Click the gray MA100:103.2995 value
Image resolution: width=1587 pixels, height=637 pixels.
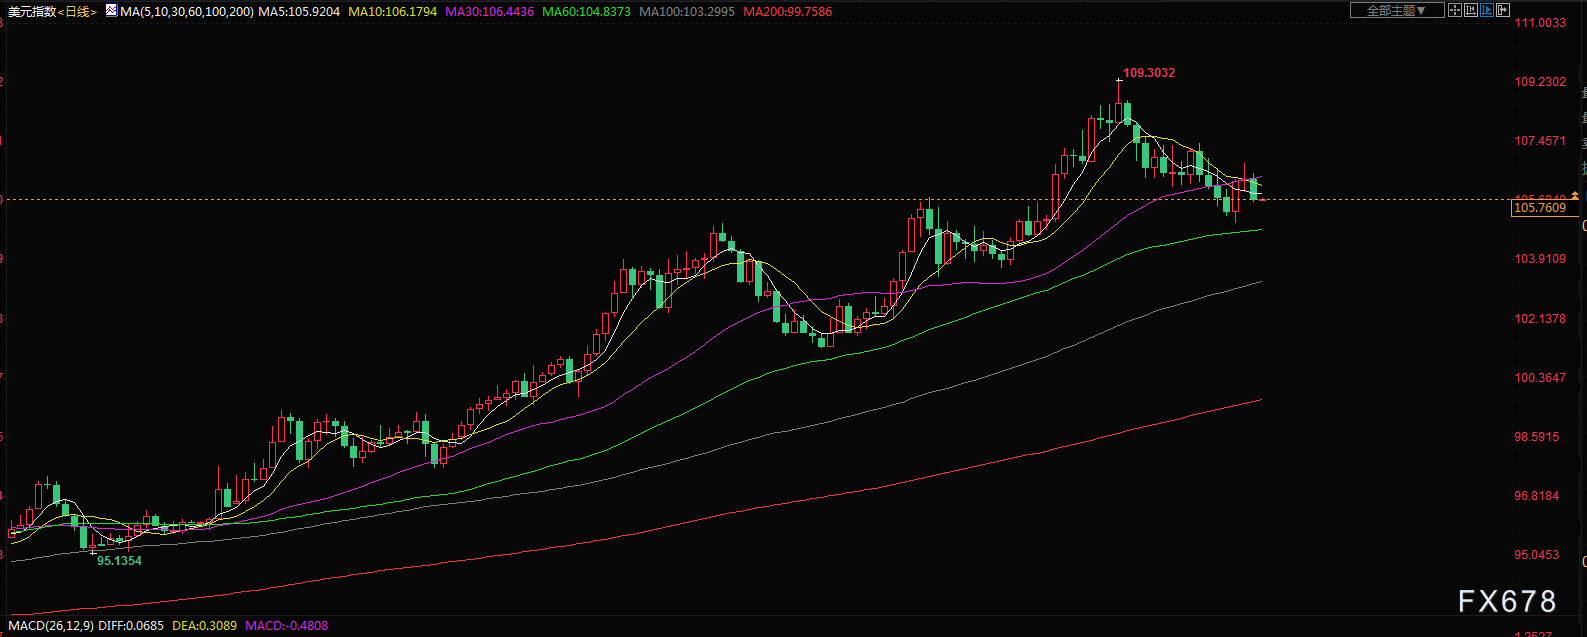point(686,12)
